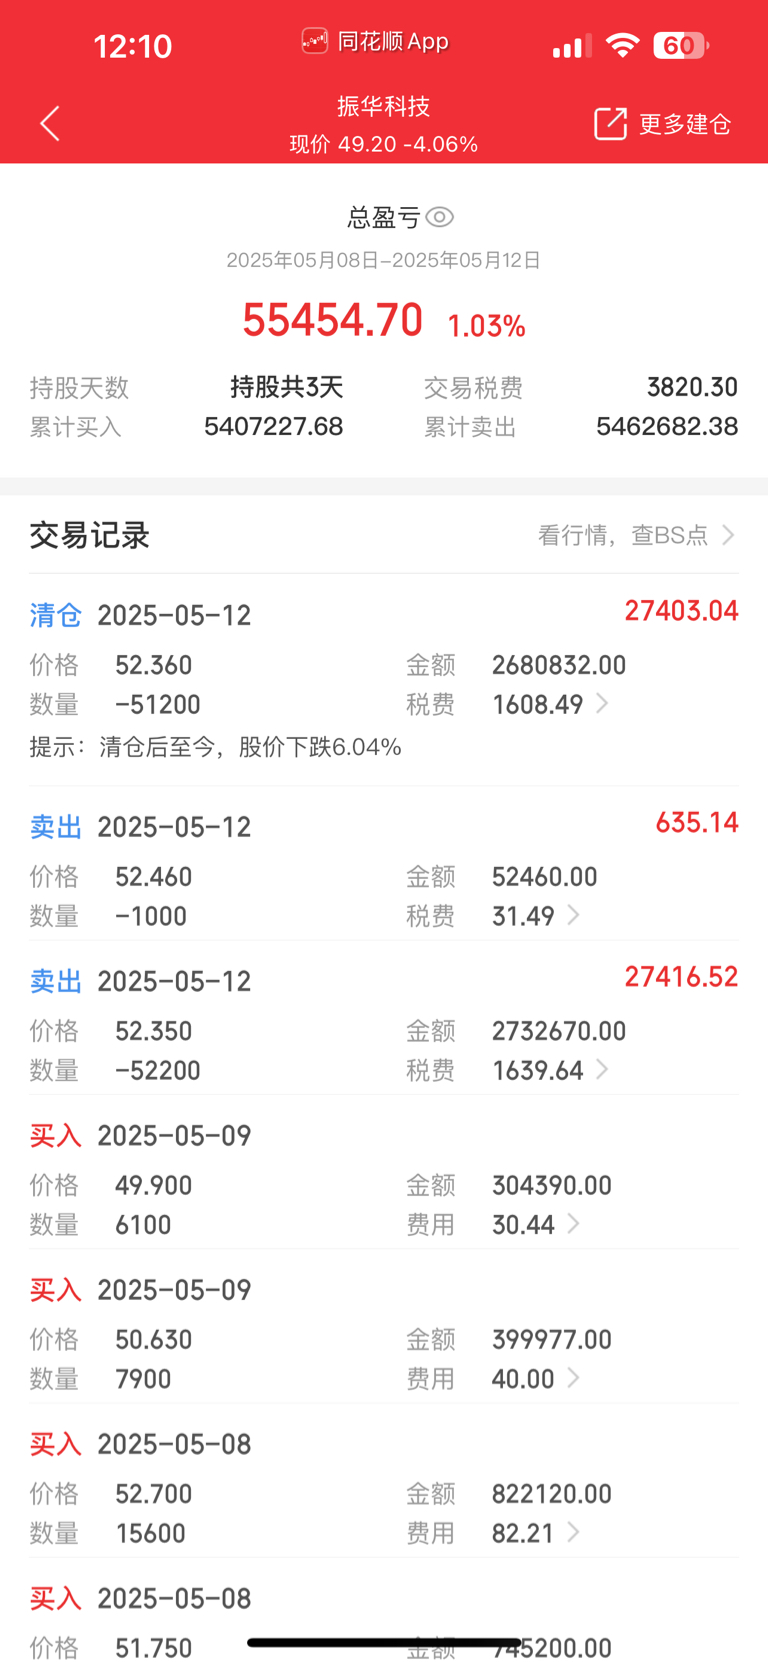Toggle the 总盈亏 eye visibility icon
This screenshot has height=1662, width=768.
[x=440, y=217]
